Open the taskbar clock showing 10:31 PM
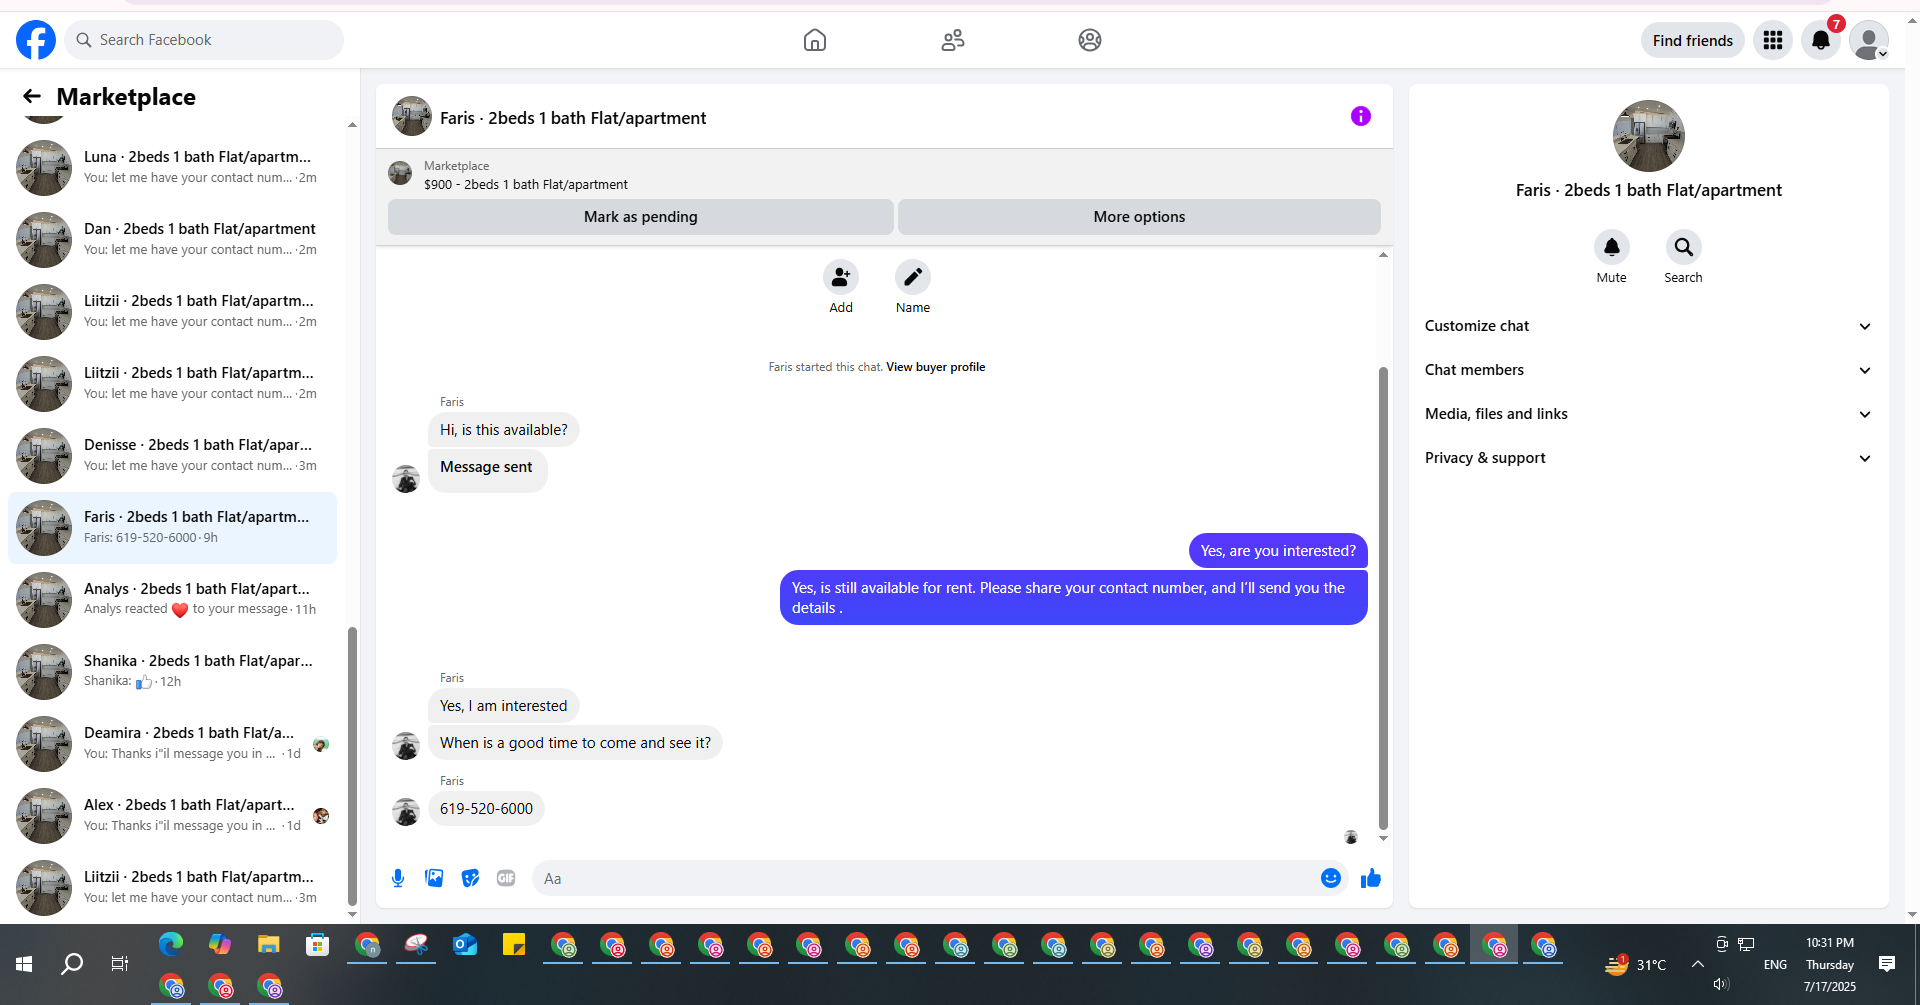This screenshot has width=1920, height=1005. pos(1830,964)
